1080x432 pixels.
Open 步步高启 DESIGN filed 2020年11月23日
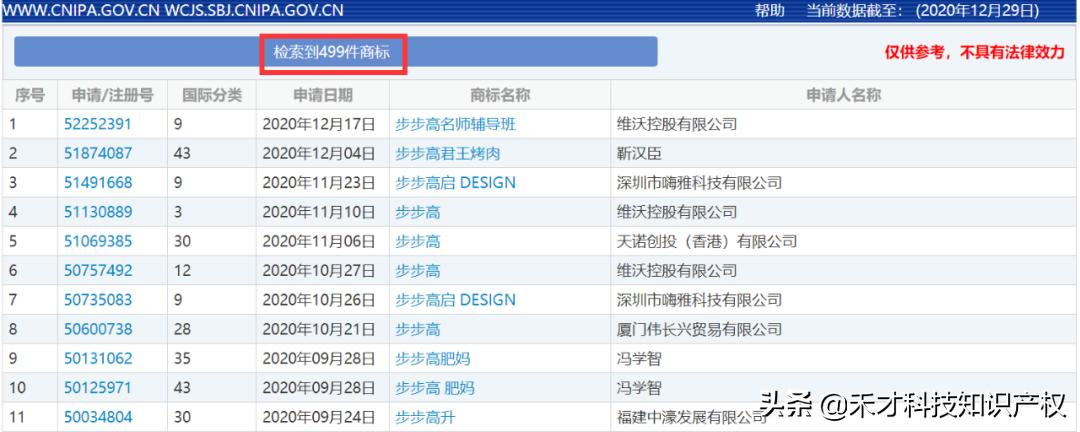click(455, 183)
